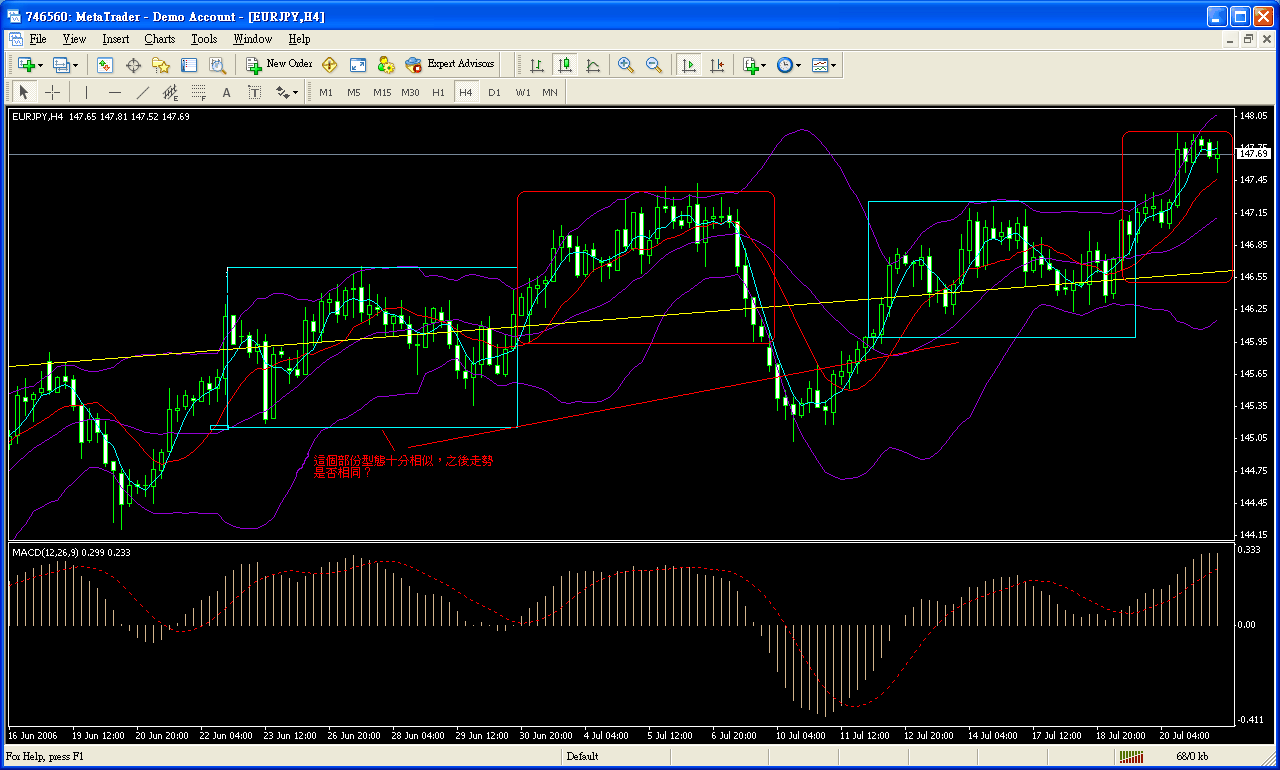Select the Horizontal Line drawing tool
The width and height of the screenshot is (1280, 770).
click(x=115, y=92)
